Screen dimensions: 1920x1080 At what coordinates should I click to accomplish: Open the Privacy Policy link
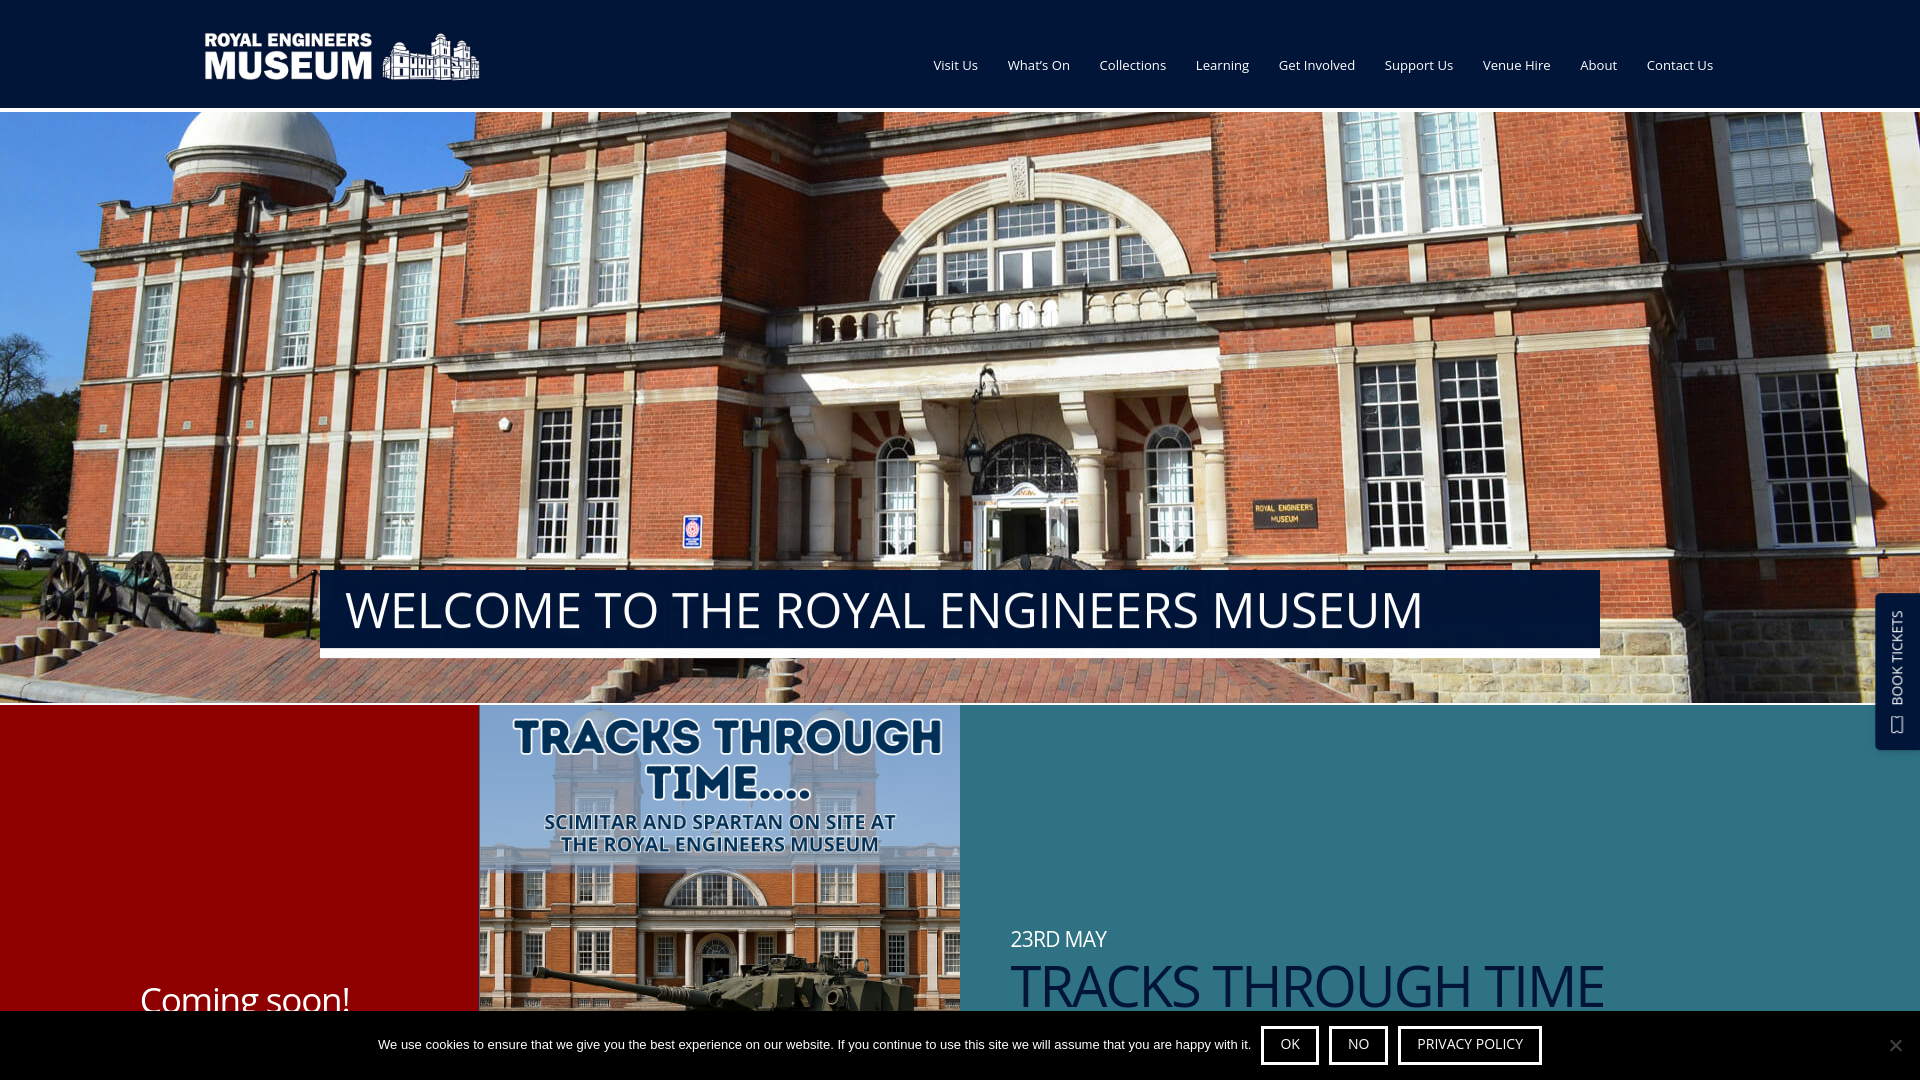click(1469, 1045)
